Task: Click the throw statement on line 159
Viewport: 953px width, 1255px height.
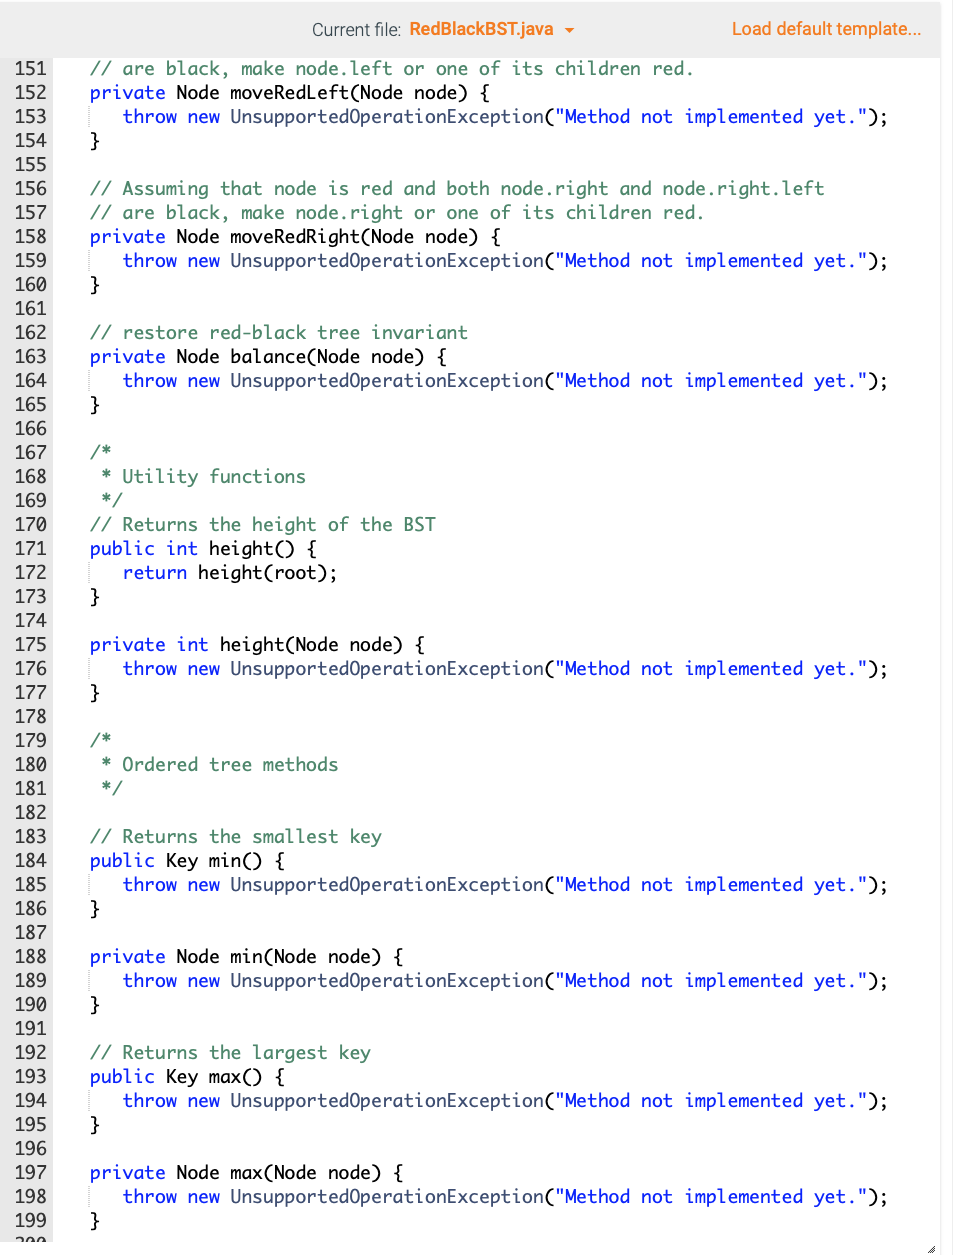Action: click(x=505, y=261)
